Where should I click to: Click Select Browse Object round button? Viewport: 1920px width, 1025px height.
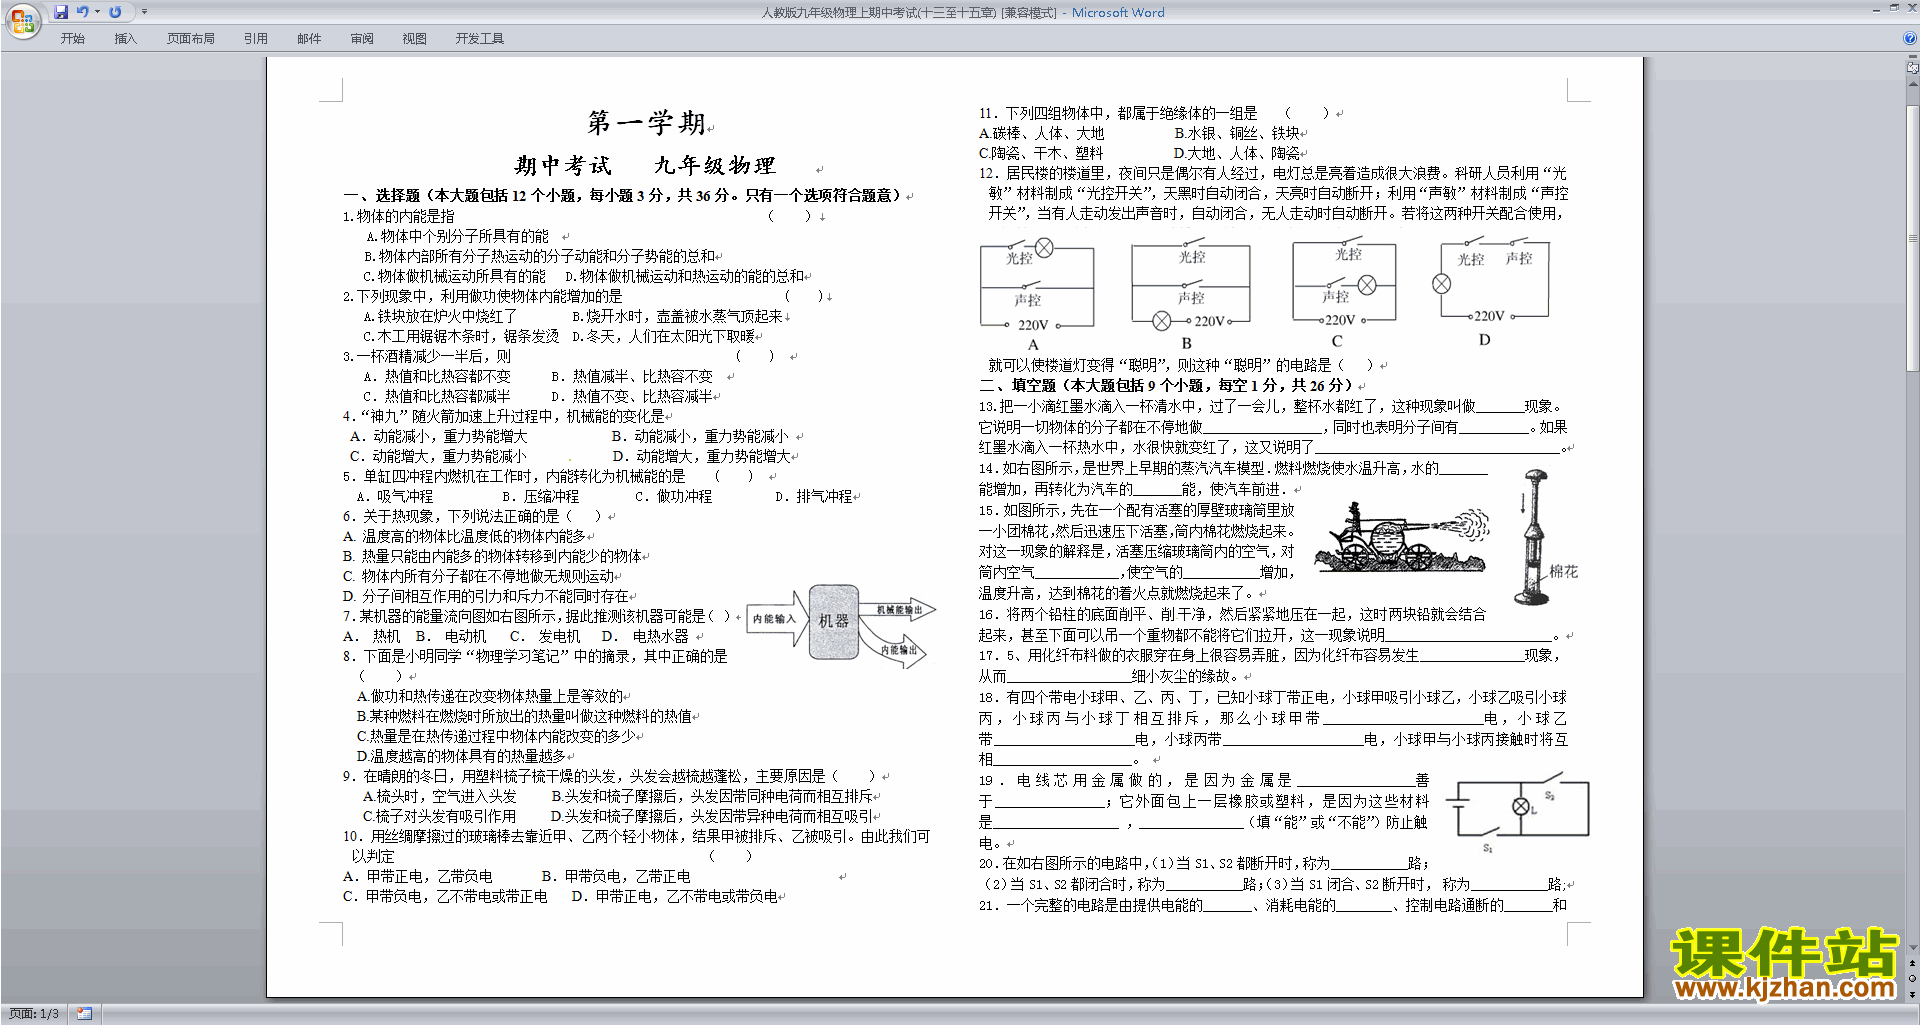(x=1913, y=978)
